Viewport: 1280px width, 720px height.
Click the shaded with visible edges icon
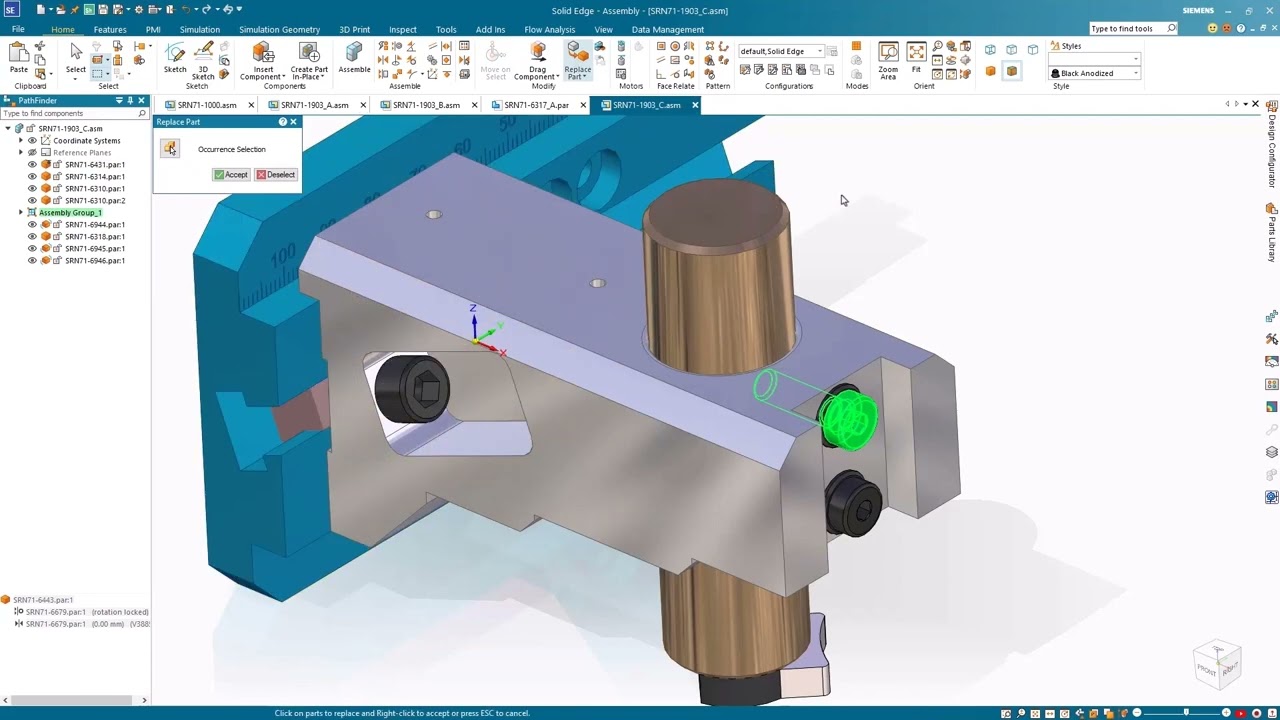pyautogui.click(x=1012, y=71)
